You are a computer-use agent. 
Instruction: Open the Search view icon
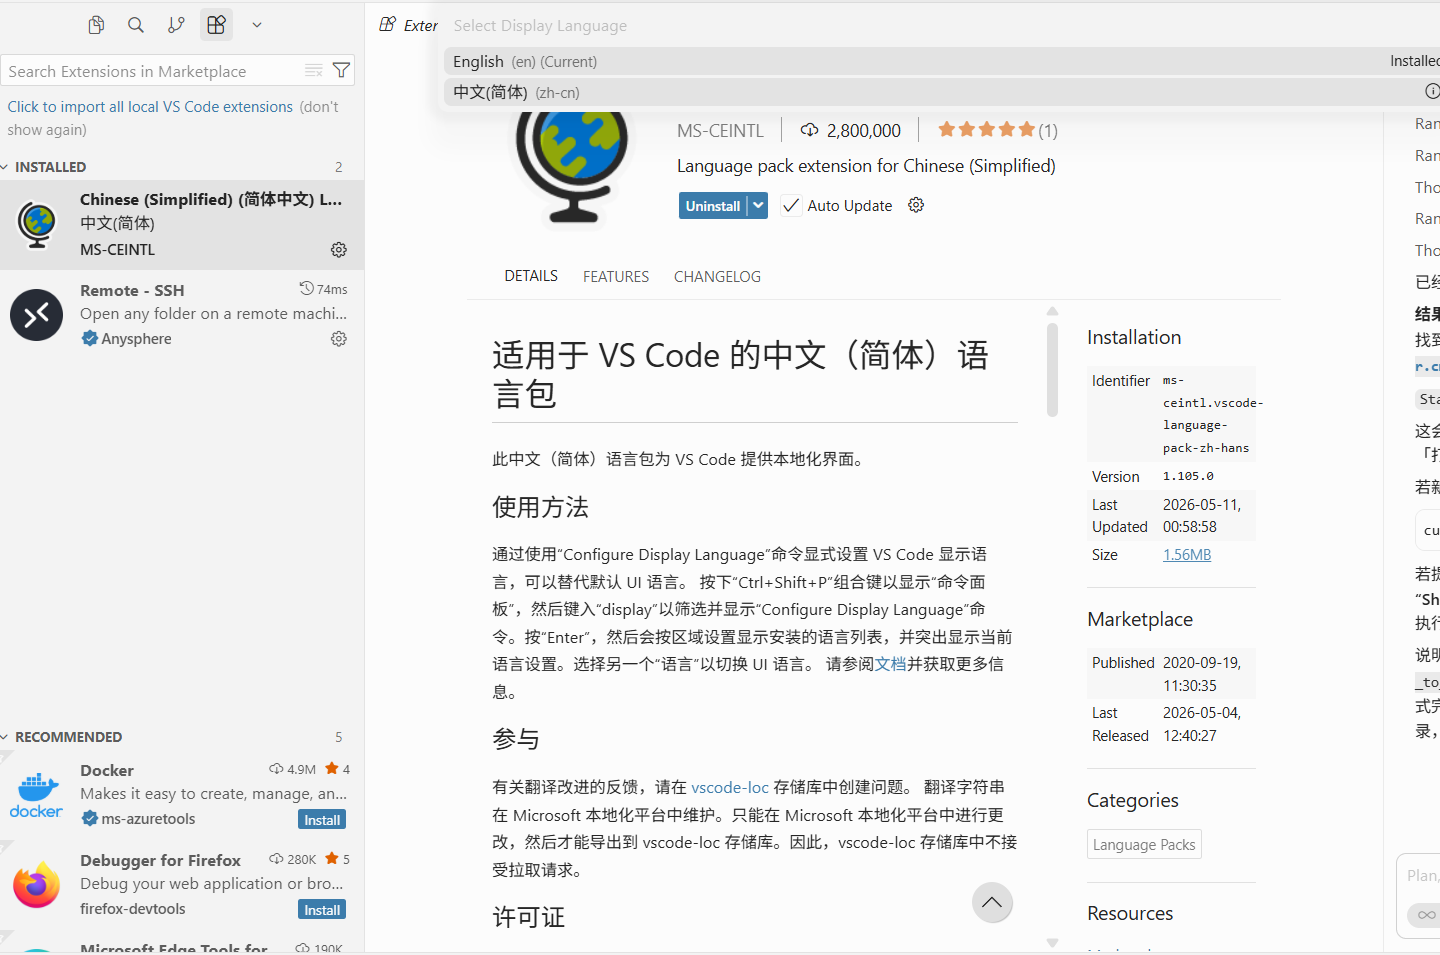[x=136, y=25]
